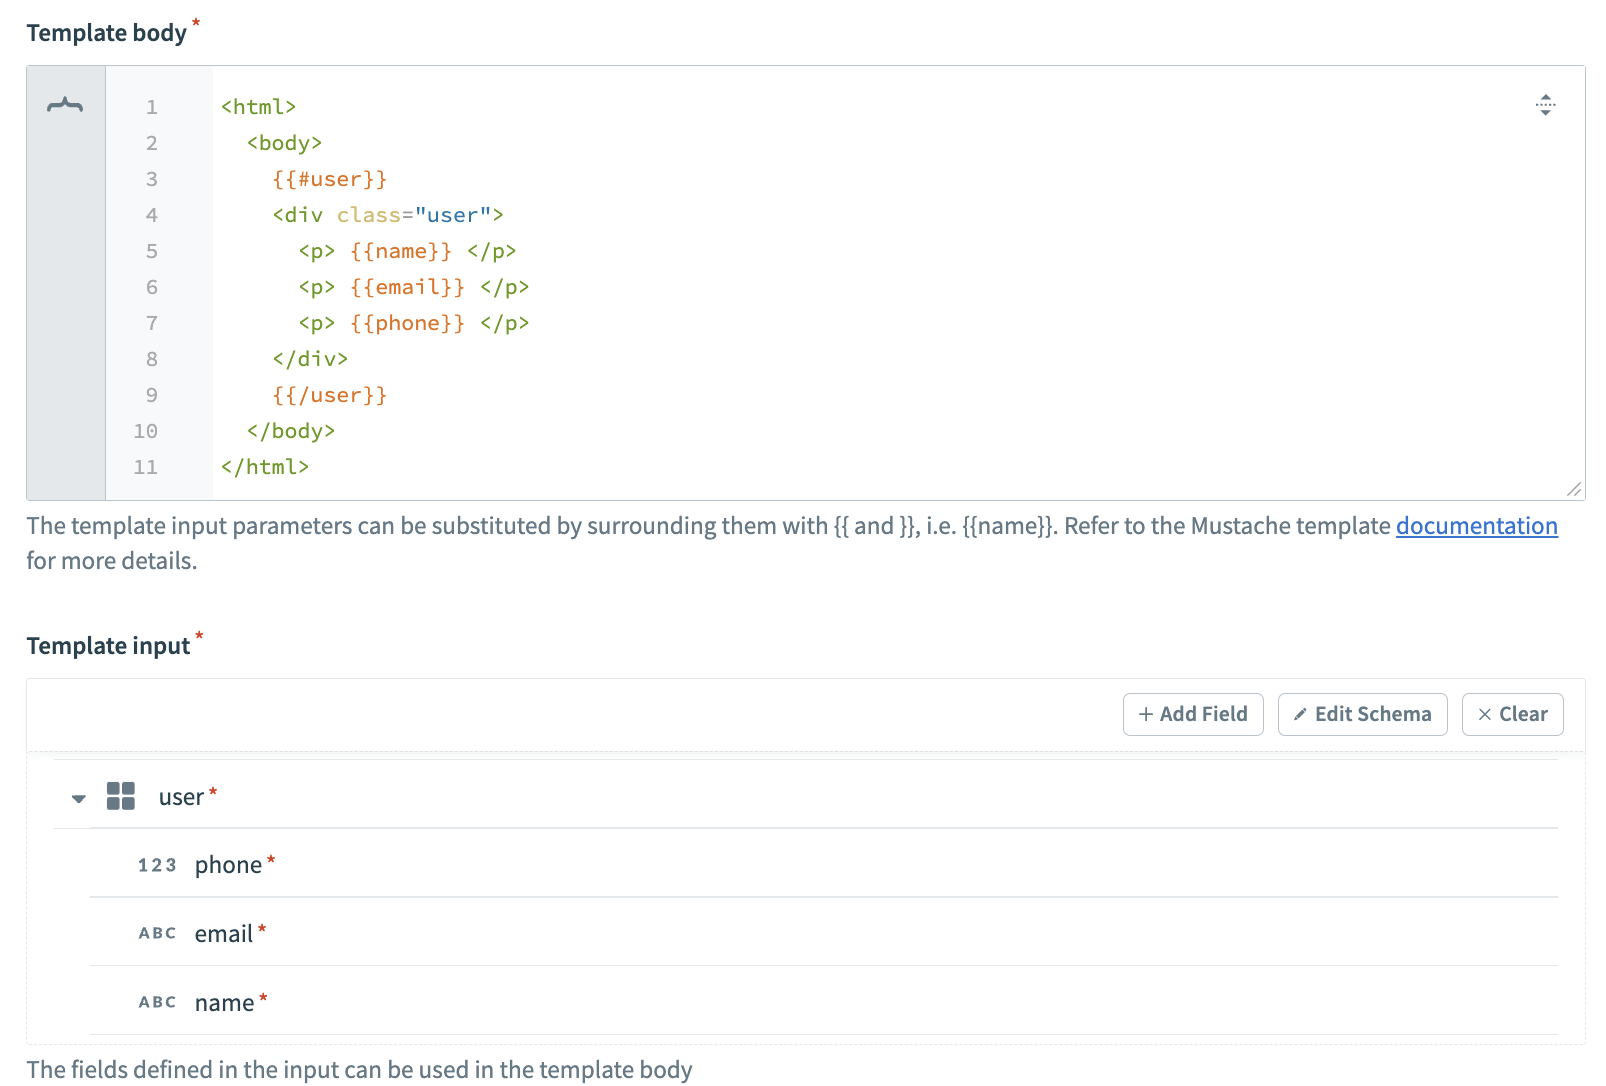Click the plus icon in Add Field

[1146, 714]
